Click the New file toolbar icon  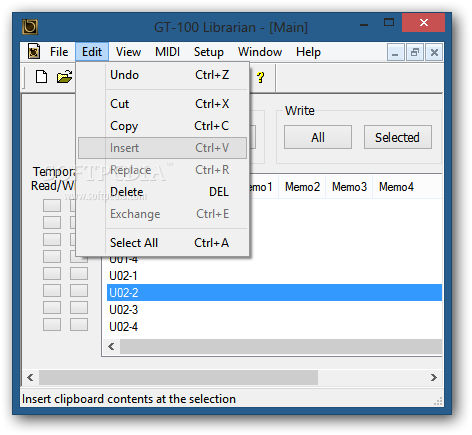41,77
